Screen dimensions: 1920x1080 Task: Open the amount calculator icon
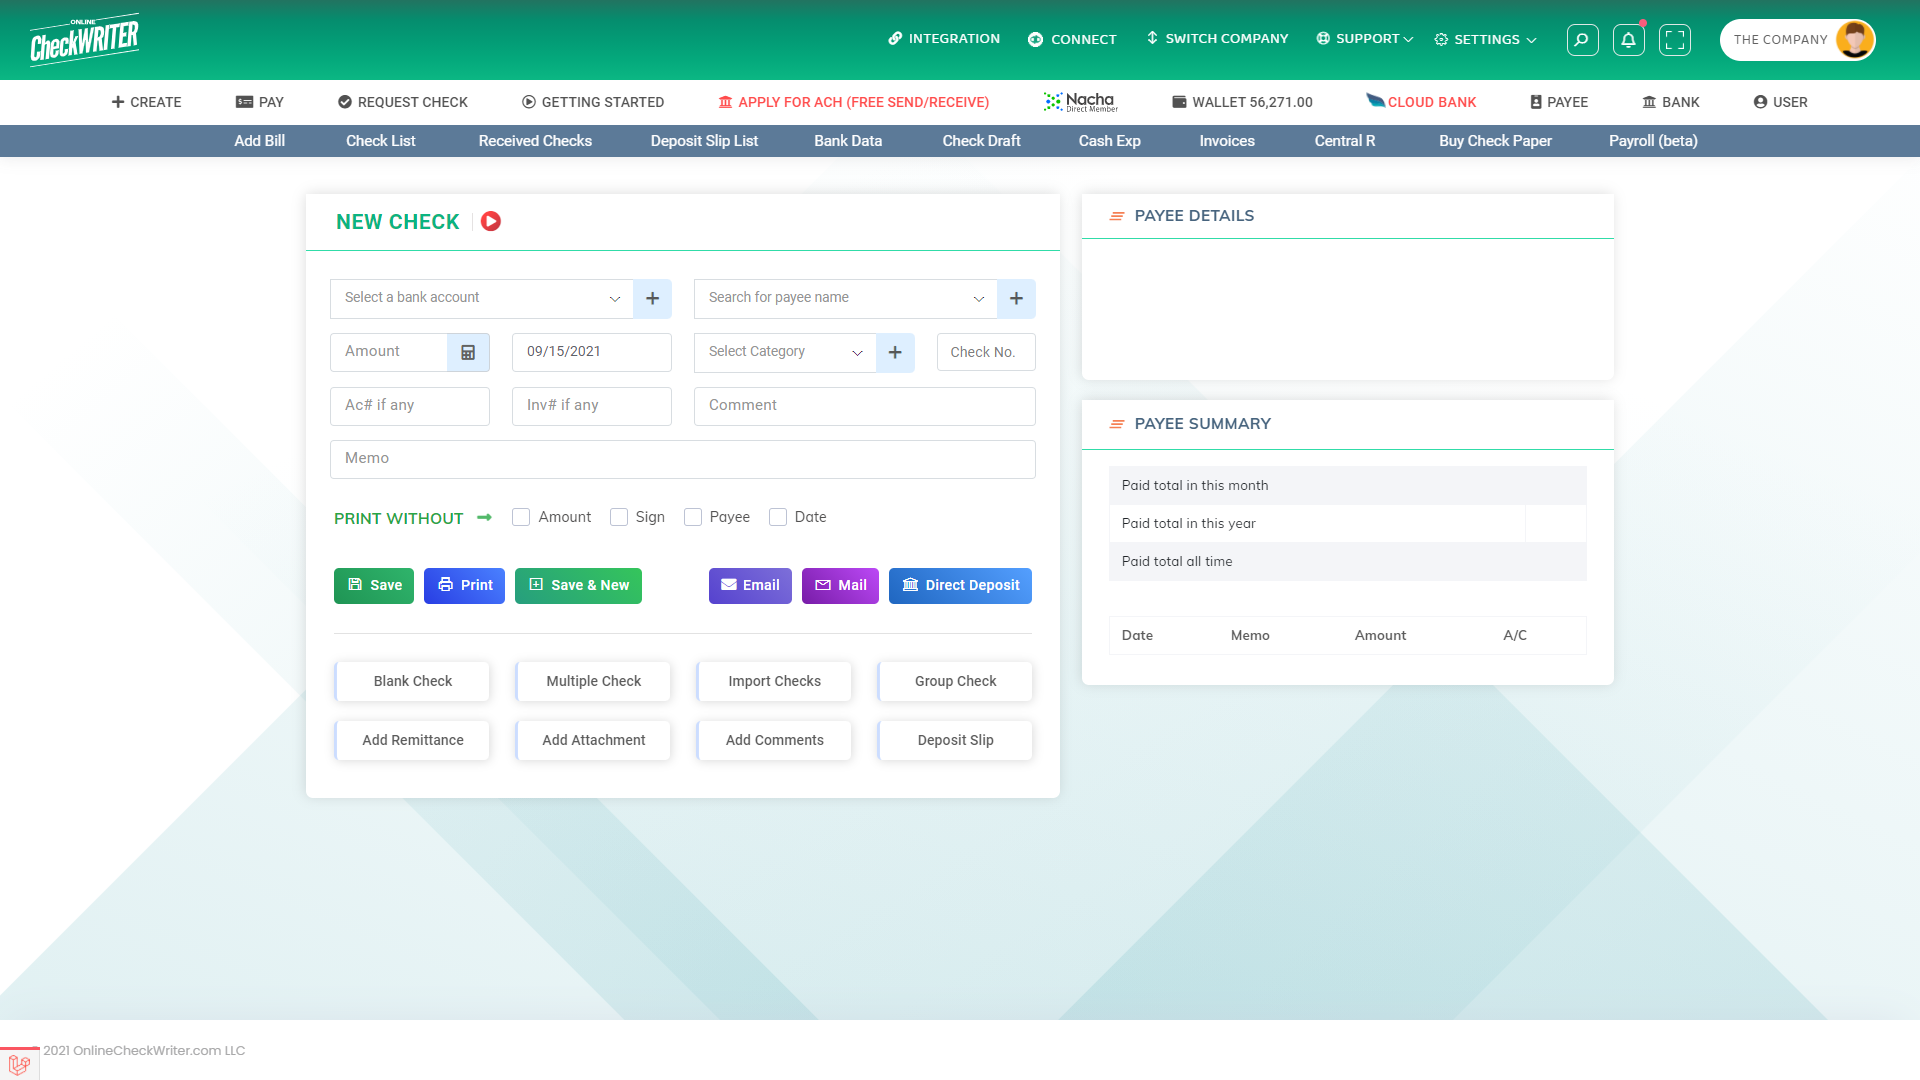[468, 352]
